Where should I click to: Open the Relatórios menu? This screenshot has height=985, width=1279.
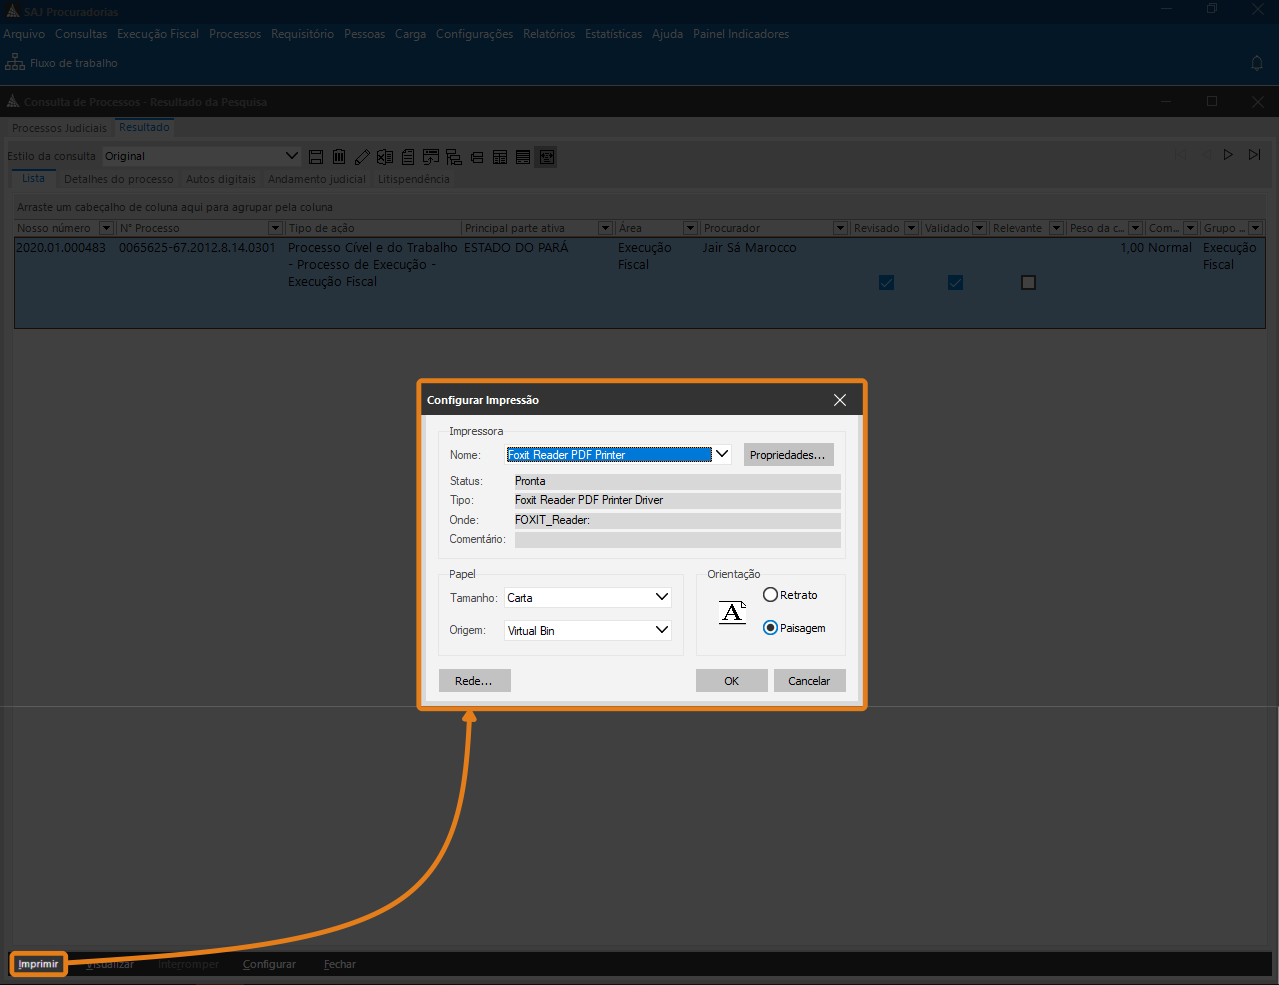(549, 34)
